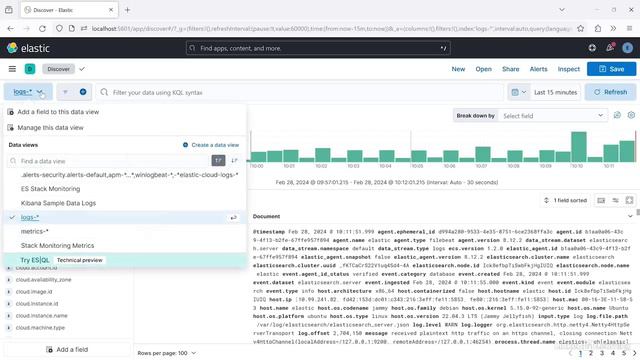This screenshot has width=640, height=360.
Task: Click the browser back arrow
Action: click(x=11, y=29)
